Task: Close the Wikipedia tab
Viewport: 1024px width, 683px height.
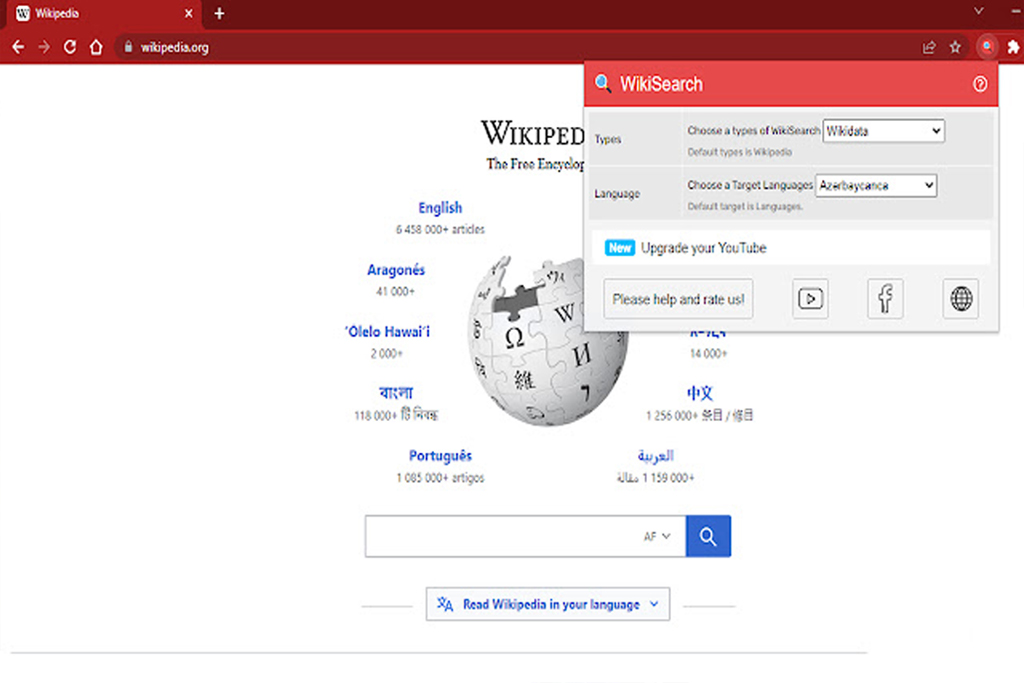Action: click(189, 13)
